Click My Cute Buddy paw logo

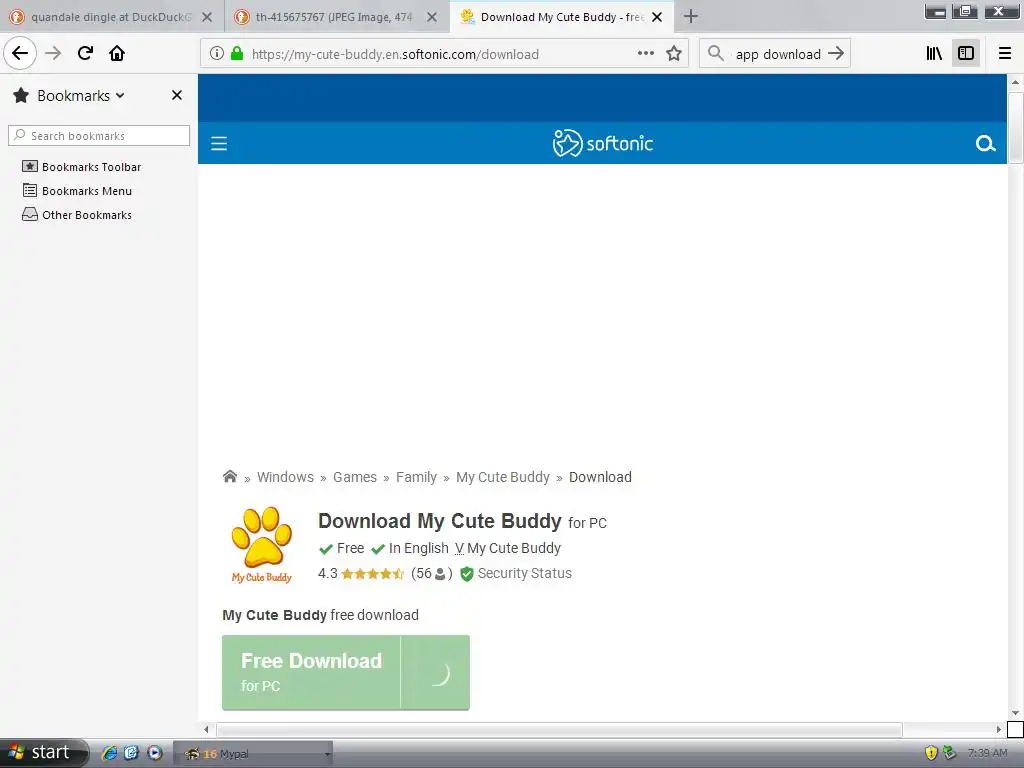click(x=262, y=545)
